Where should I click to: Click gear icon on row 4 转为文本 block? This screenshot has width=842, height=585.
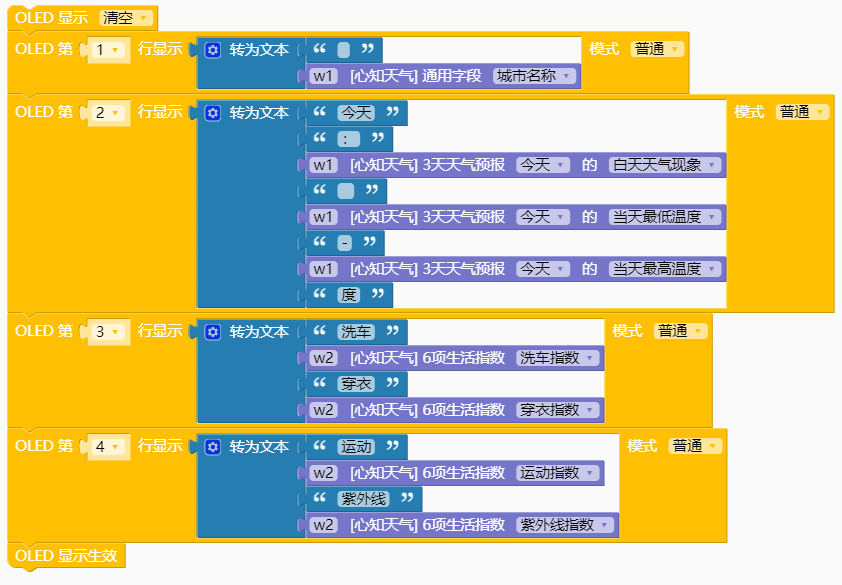(x=213, y=446)
